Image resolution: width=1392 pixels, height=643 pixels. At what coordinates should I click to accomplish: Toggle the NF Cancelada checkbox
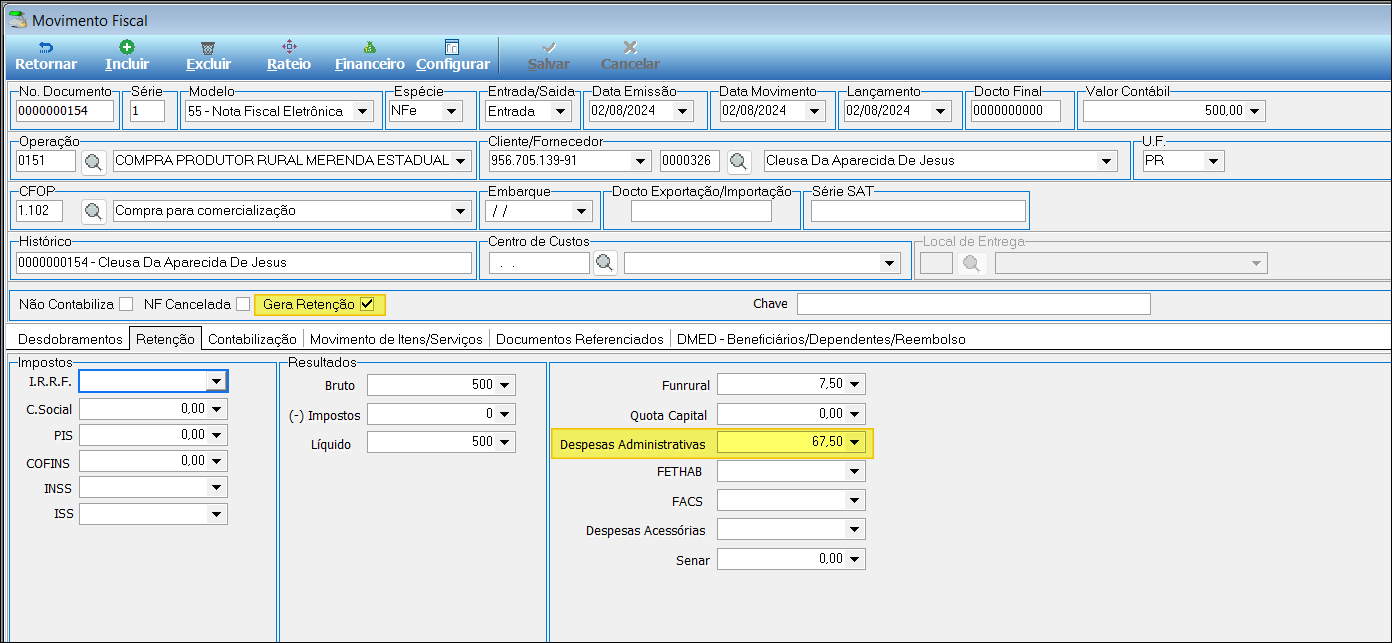point(243,304)
